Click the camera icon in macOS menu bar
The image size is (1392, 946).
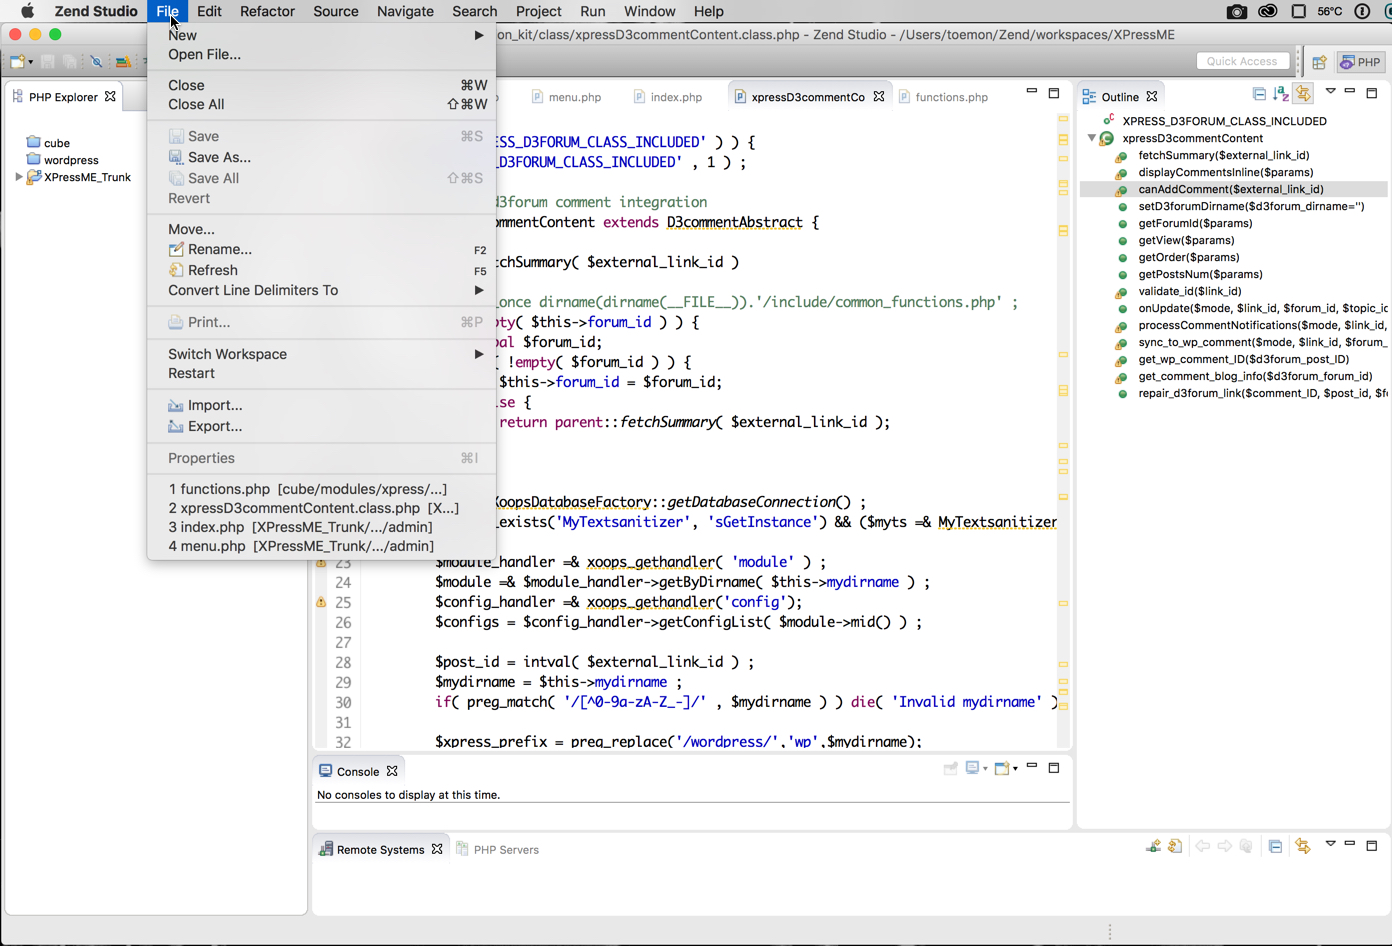coord(1237,11)
